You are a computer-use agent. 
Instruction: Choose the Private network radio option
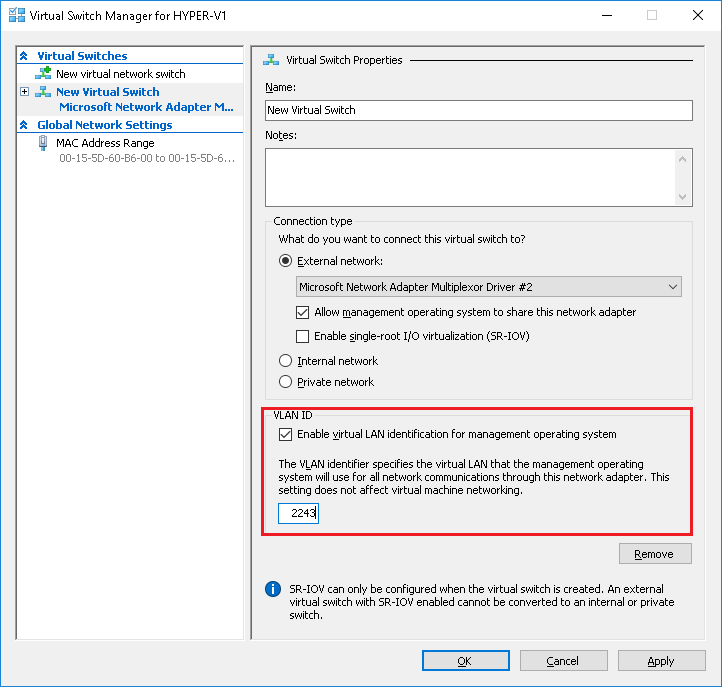click(x=285, y=382)
